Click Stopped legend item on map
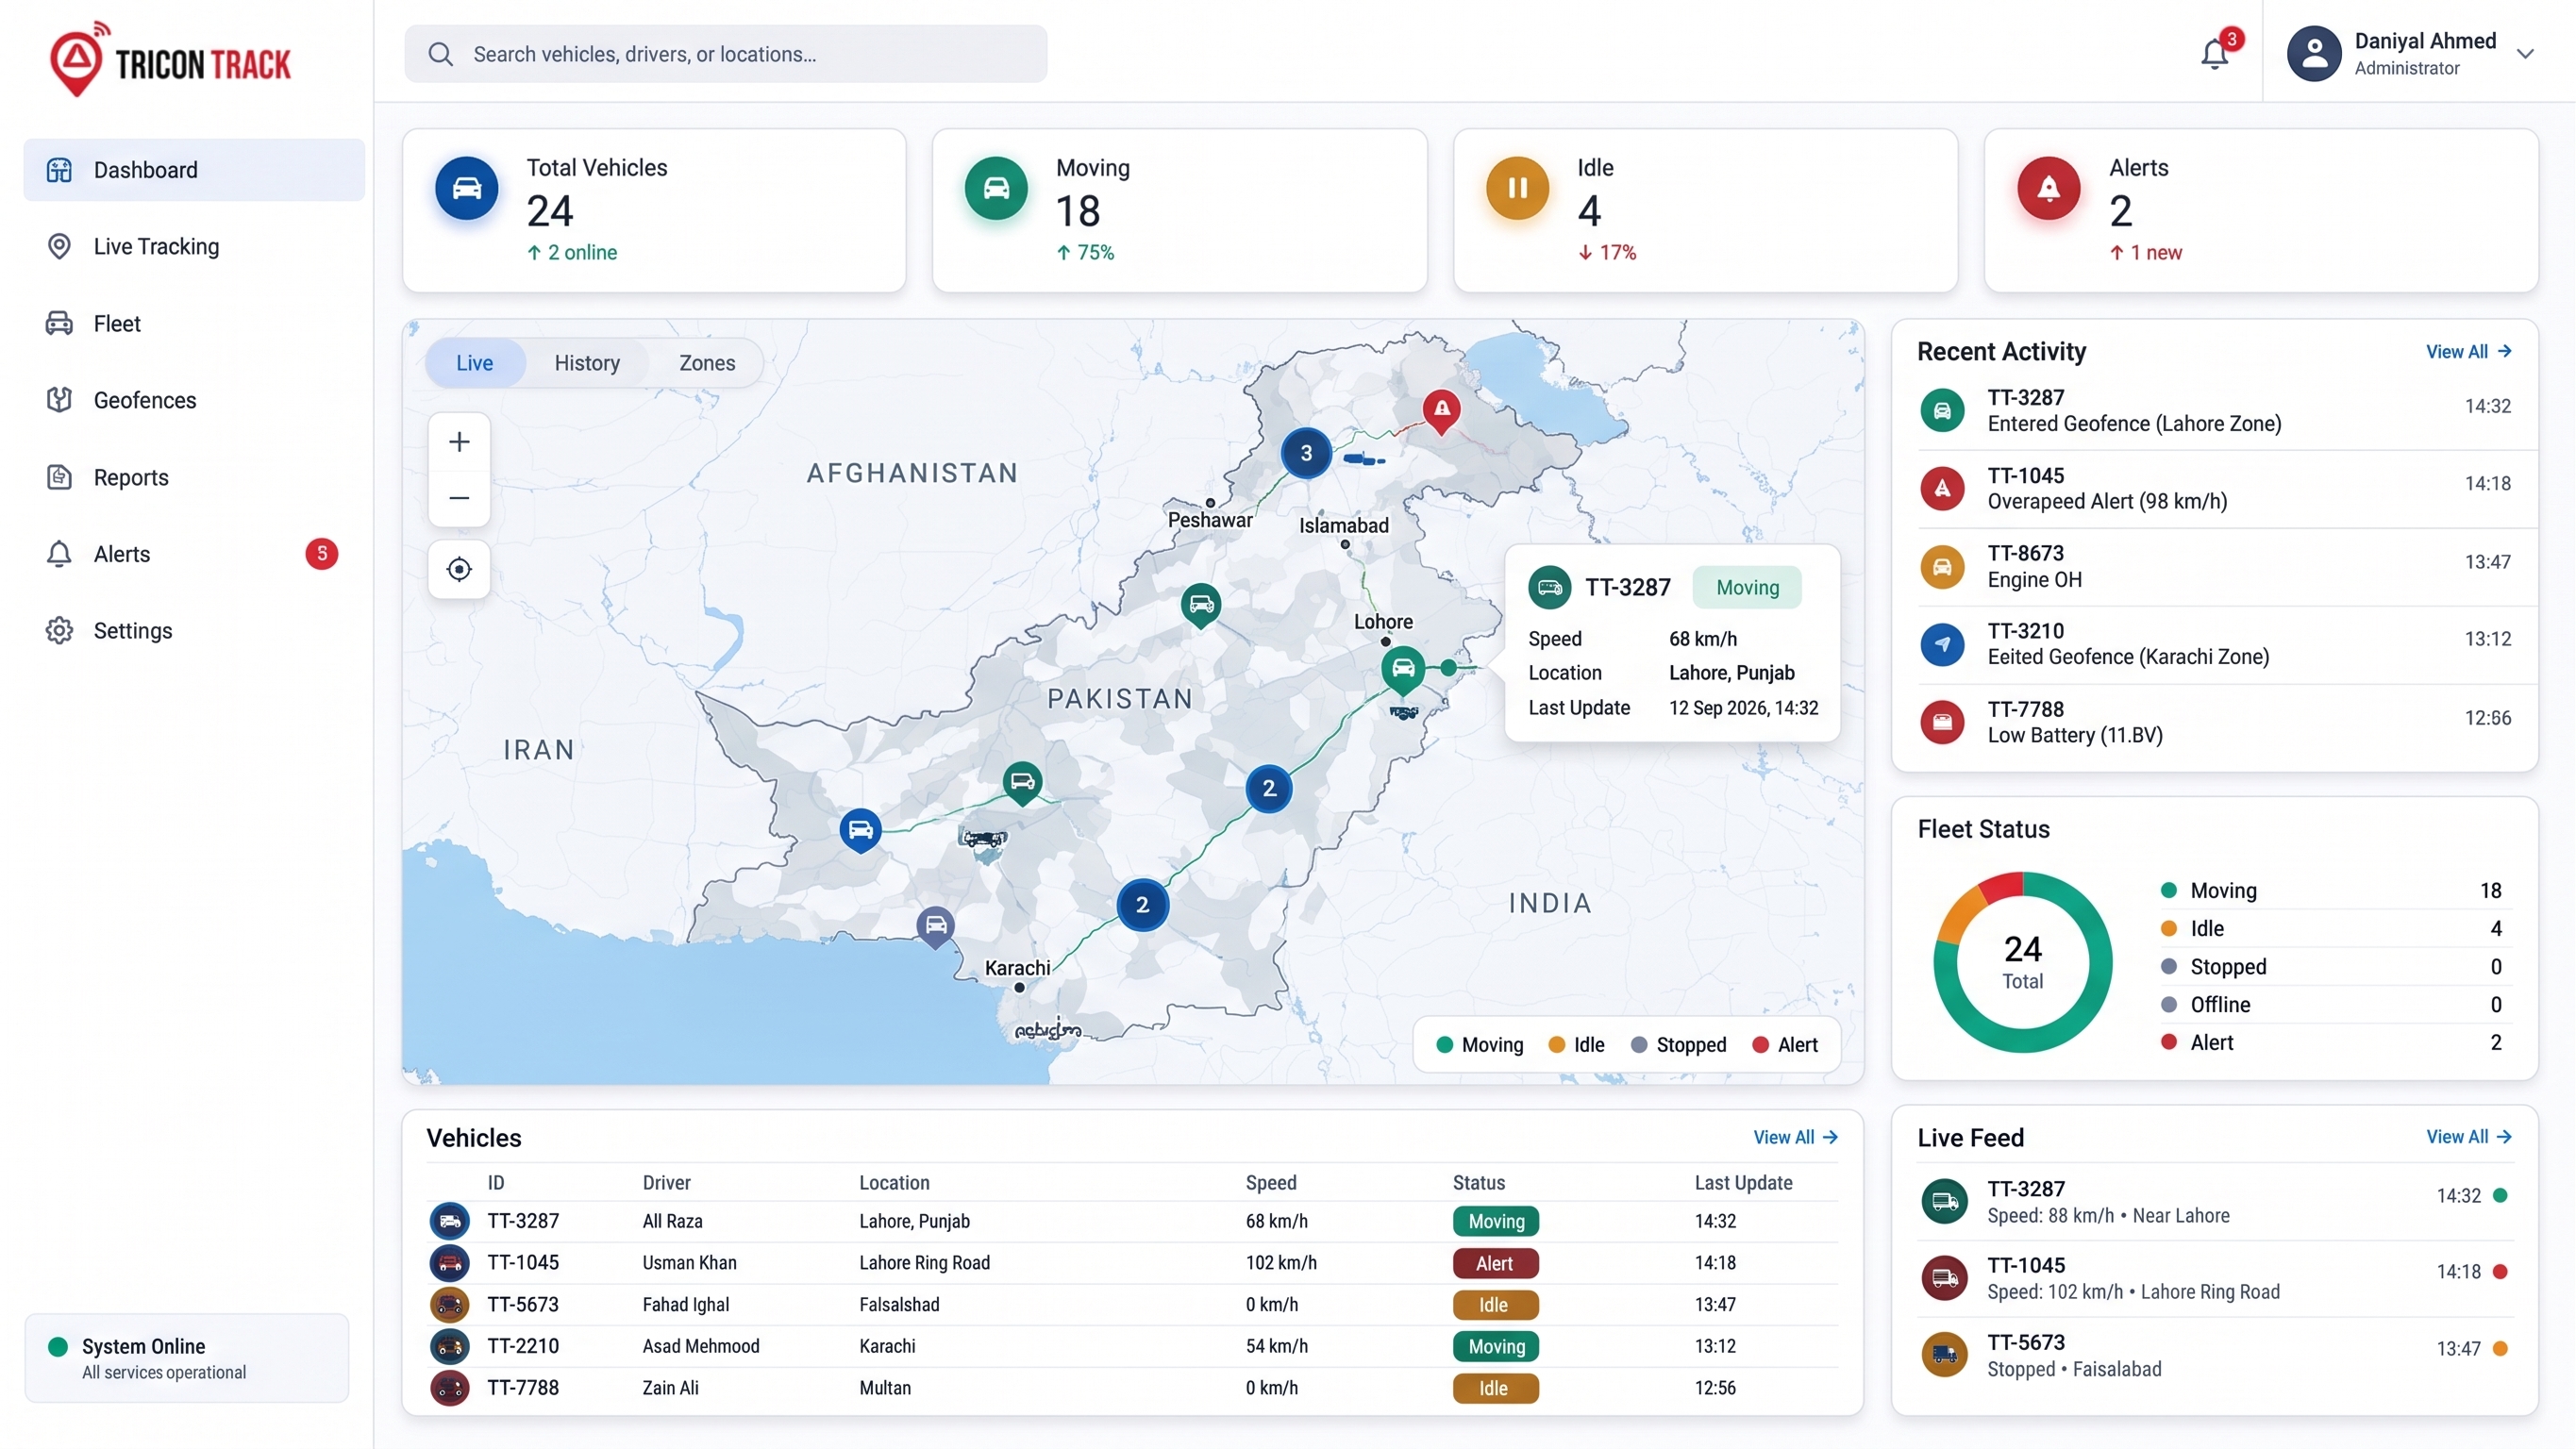Viewport: 2576px width, 1449px height. pos(1679,1046)
